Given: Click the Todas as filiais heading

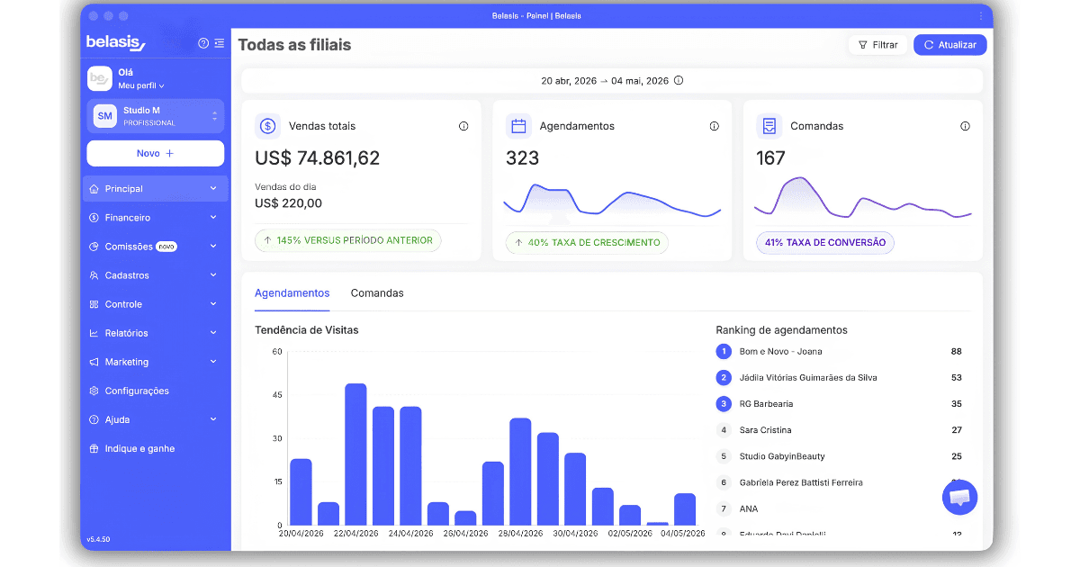Looking at the screenshot, I should pyautogui.click(x=295, y=45).
